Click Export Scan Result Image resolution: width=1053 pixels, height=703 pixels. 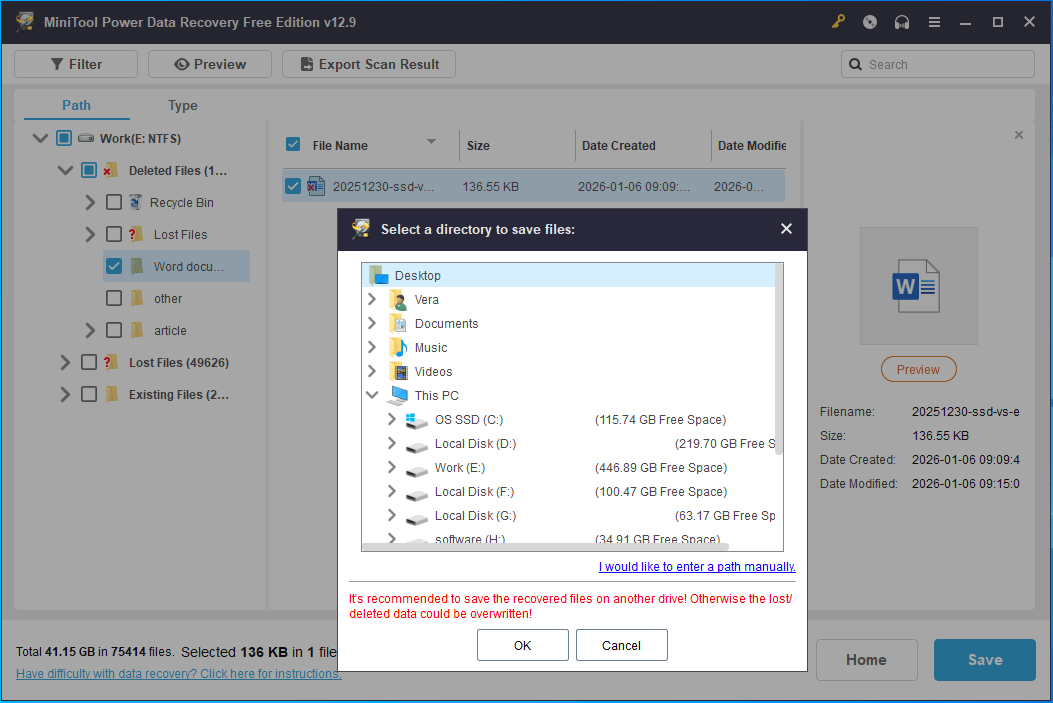point(369,64)
